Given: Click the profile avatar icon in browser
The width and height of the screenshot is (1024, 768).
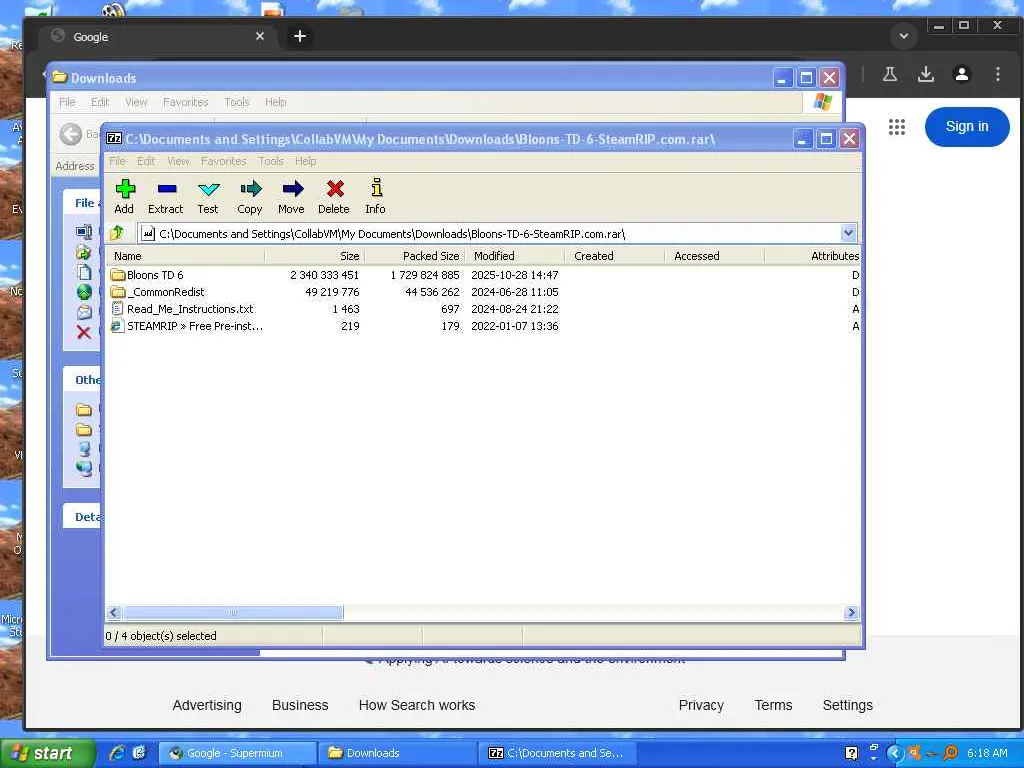Looking at the screenshot, I should point(961,74).
